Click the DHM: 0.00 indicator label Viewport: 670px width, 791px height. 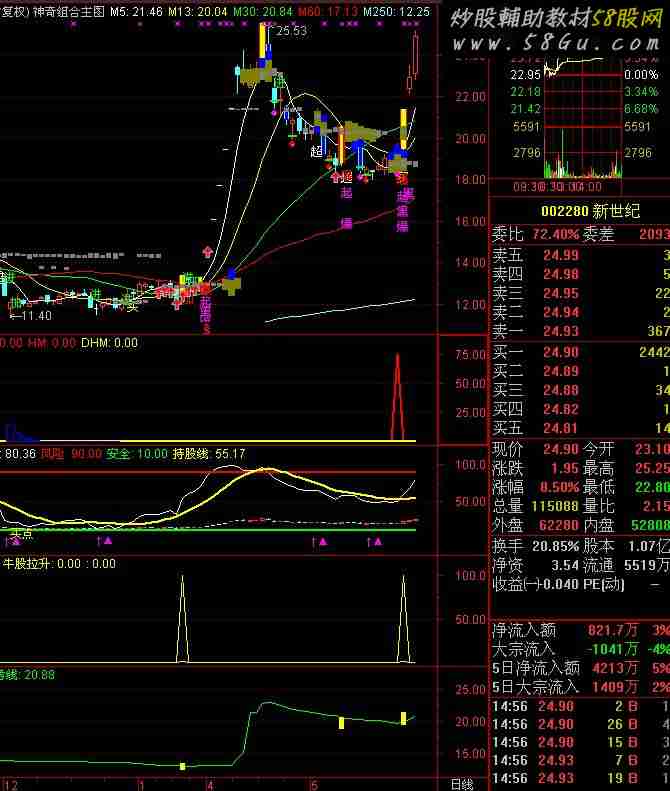point(109,343)
